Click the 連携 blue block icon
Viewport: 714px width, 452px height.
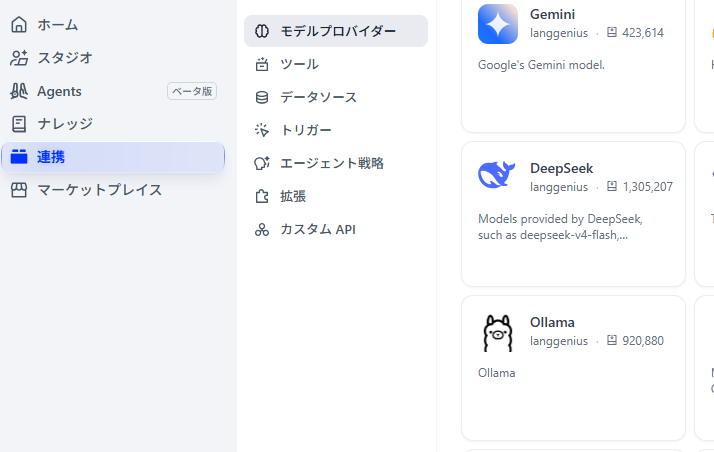(x=19, y=157)
